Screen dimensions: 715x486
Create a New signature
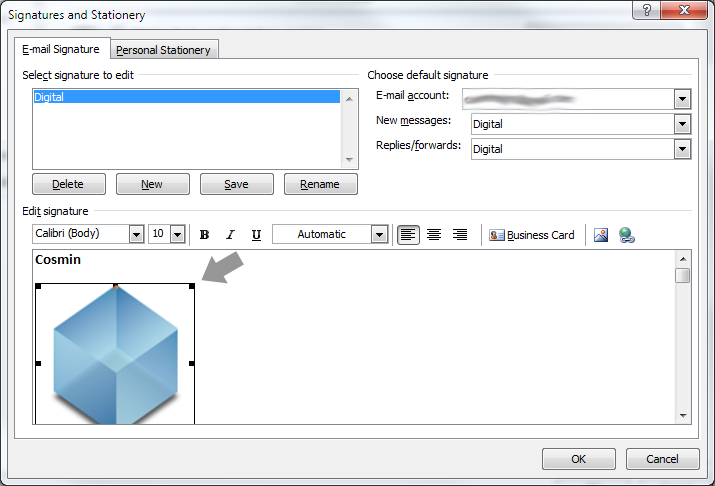click(152, 184)
